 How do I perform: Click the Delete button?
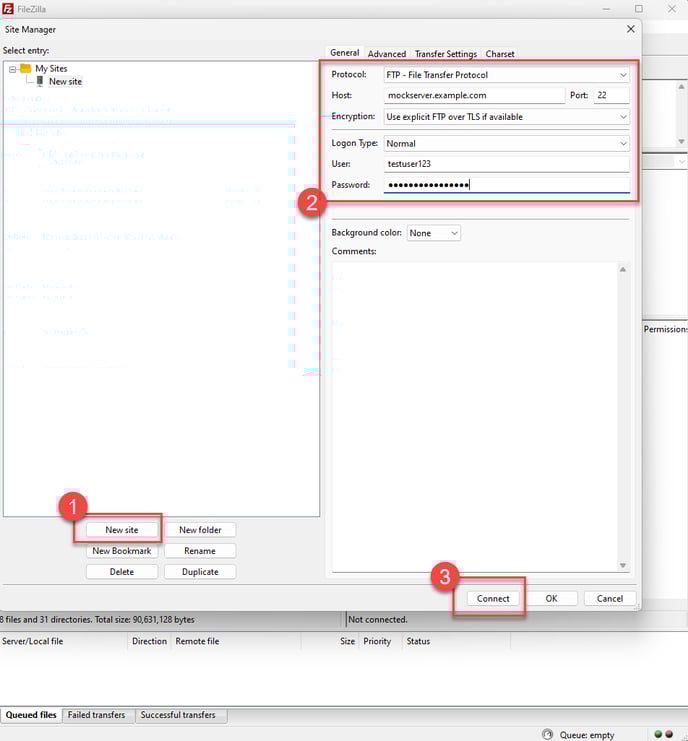[x=122, y=571]
